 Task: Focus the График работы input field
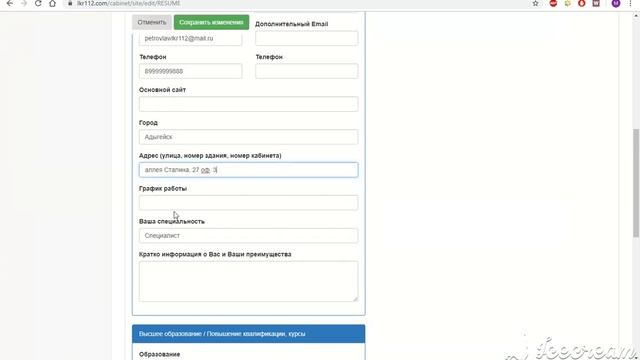tap(249, 202)
